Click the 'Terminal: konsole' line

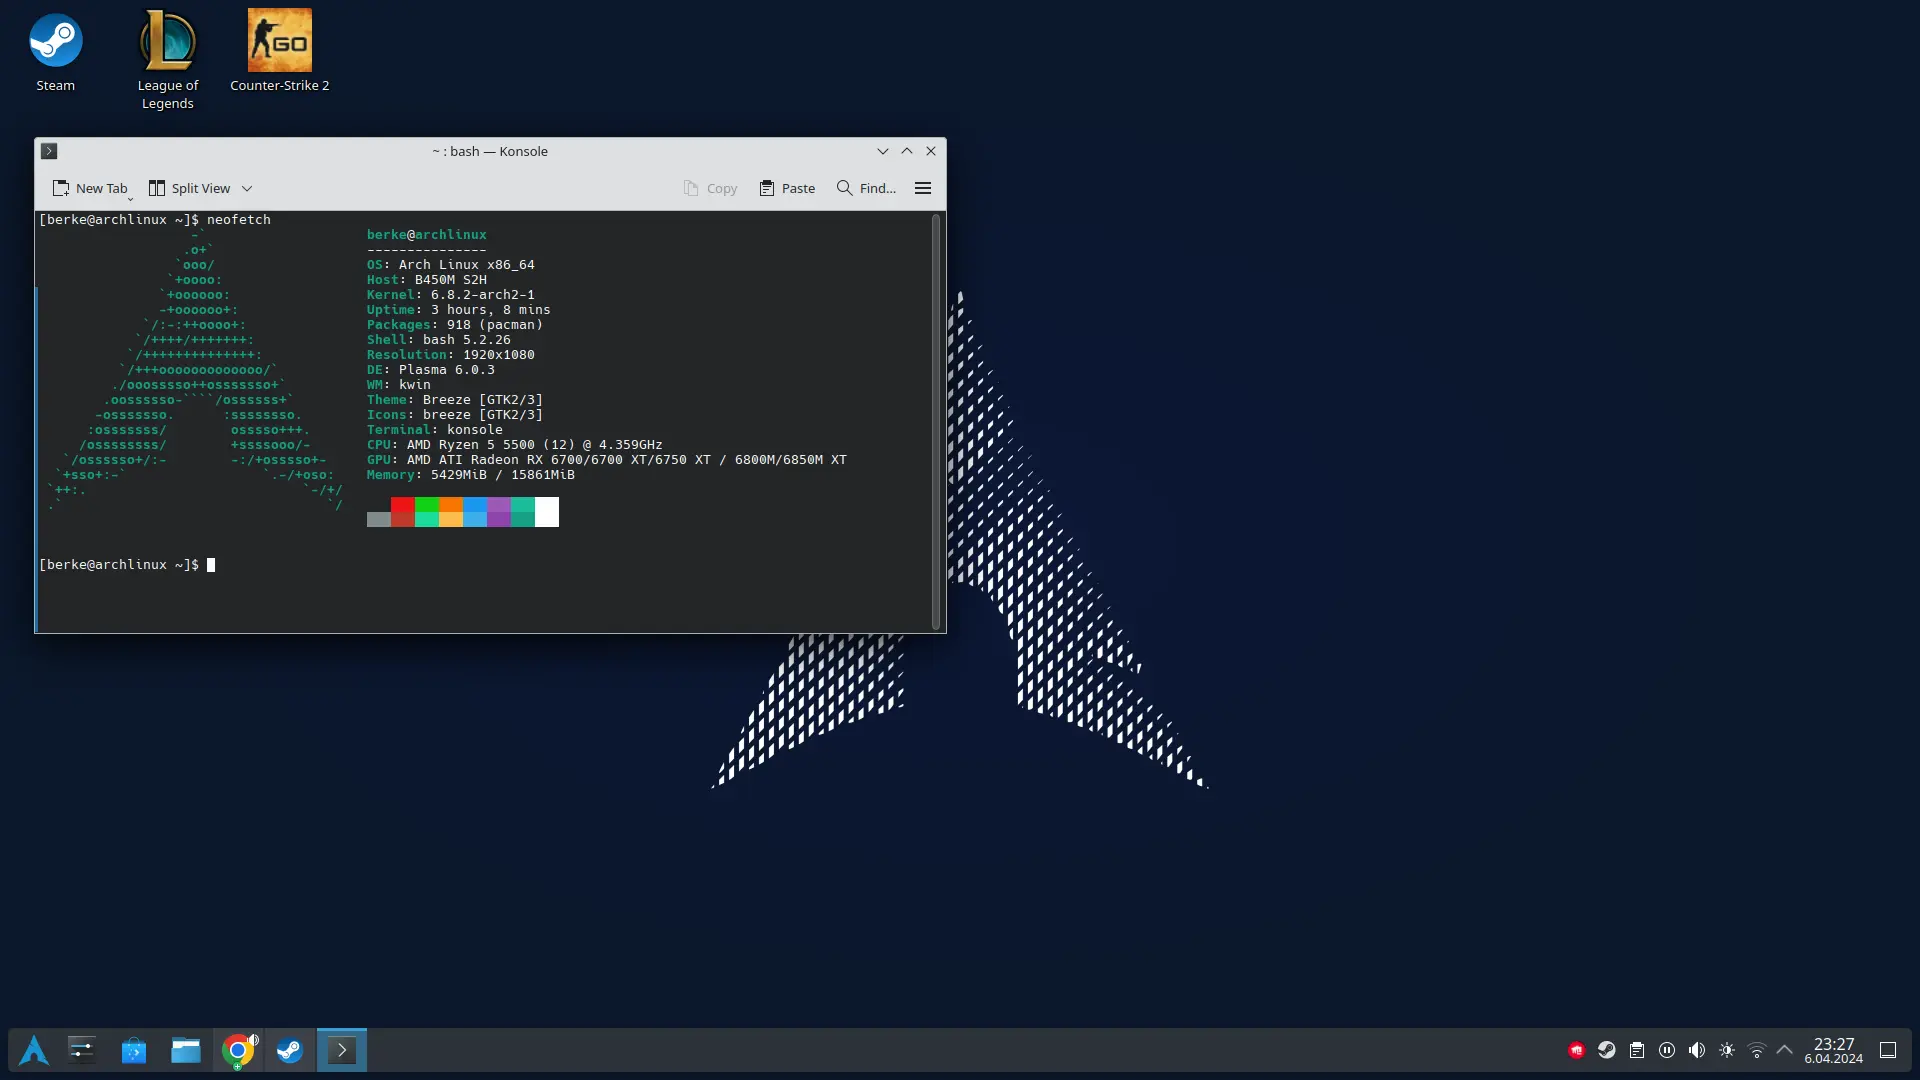click(435, 430)
